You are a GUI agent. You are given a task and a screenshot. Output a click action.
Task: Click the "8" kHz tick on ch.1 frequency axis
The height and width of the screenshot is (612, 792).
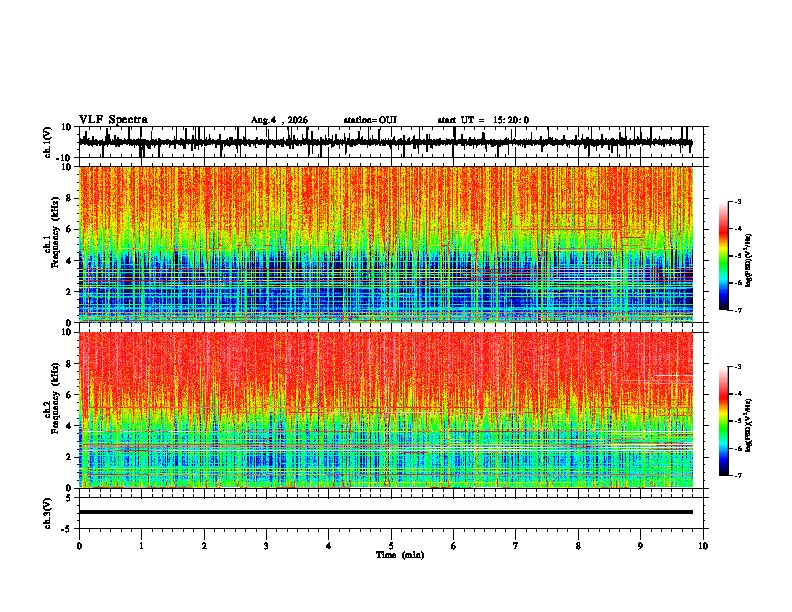(70, 198)
